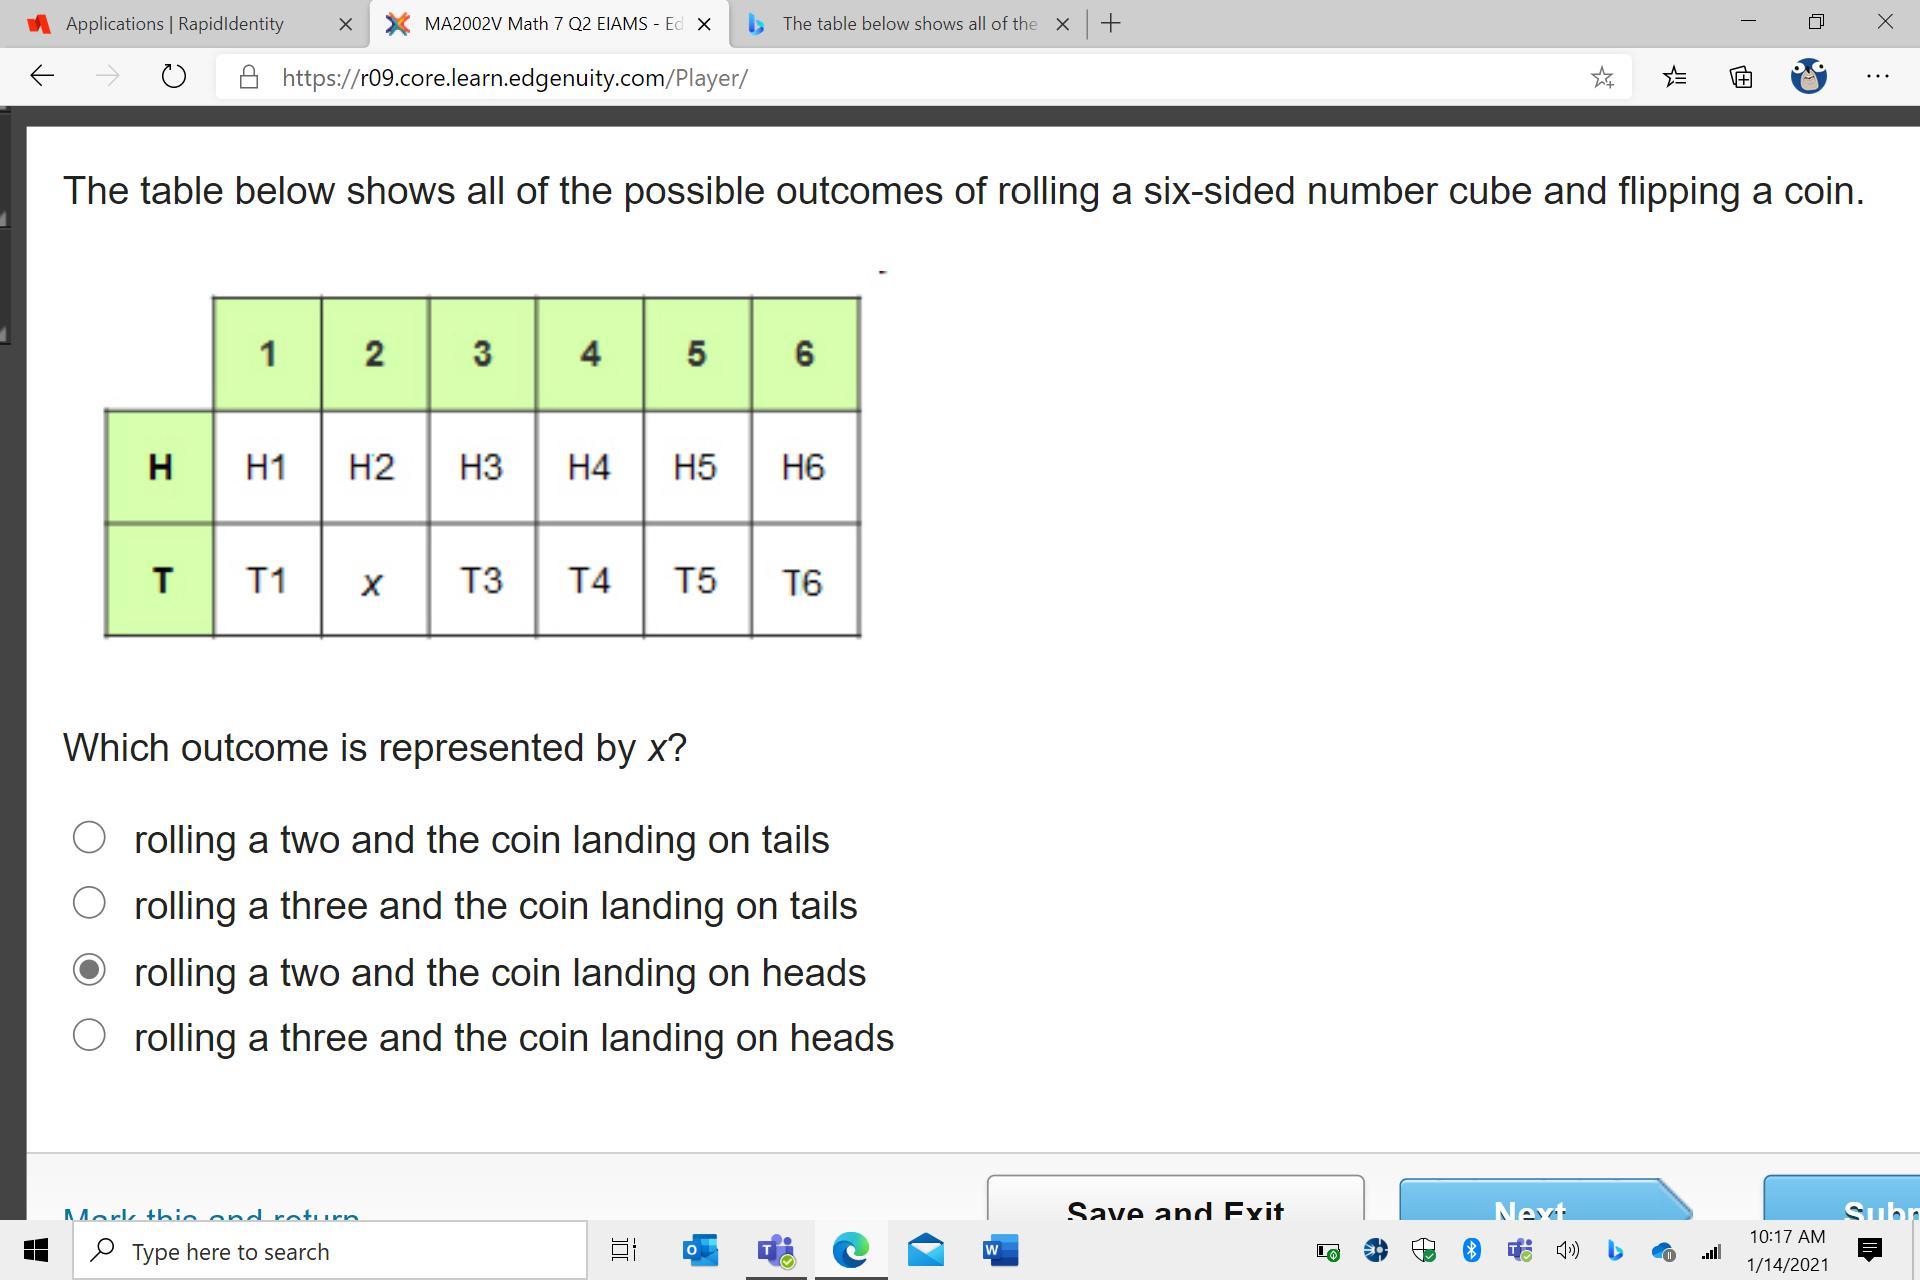
Task: Click the Next button
Action: pos(1530,1205)
